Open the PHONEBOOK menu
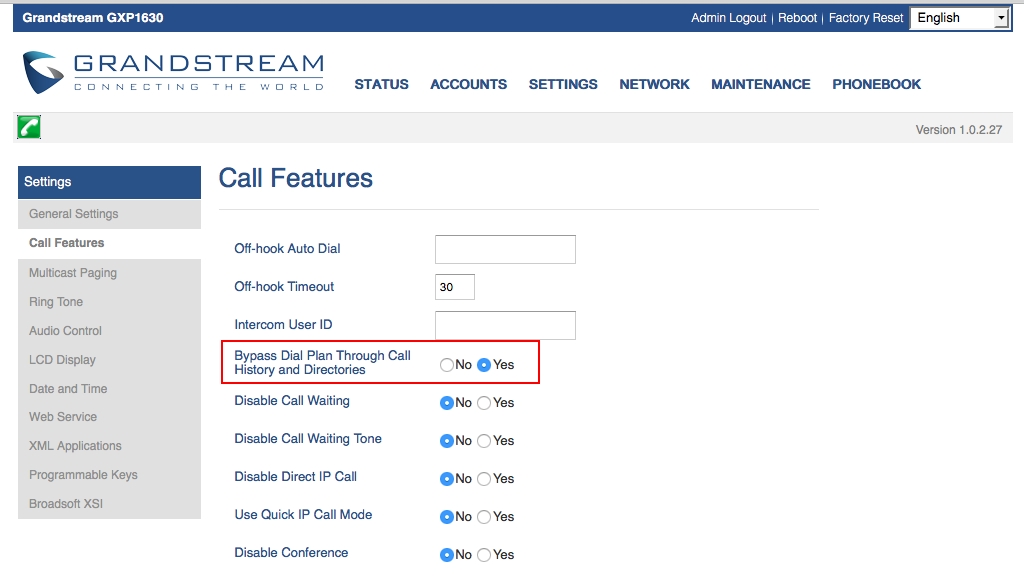This screenshot has width=1024, height=579. tap(876, 85)
